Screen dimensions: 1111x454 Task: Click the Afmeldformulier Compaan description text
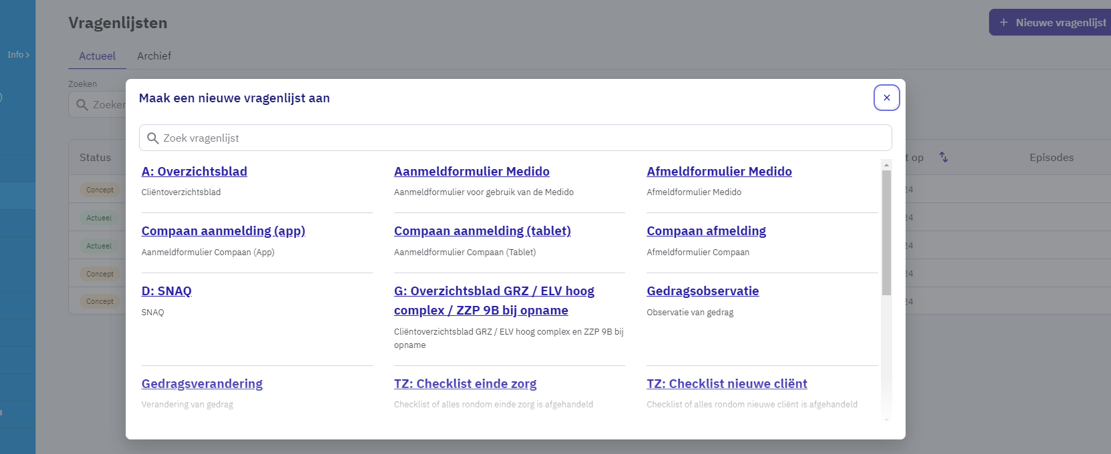click(698, 252)
